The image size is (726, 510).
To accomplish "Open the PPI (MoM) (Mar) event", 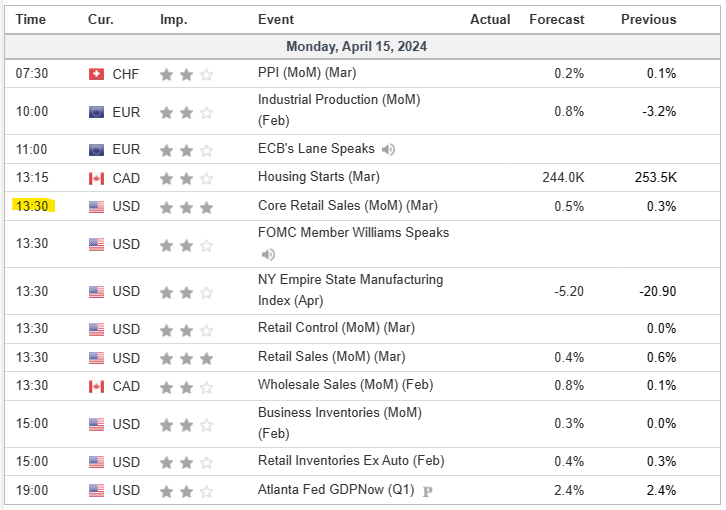I will click(306, 73).
